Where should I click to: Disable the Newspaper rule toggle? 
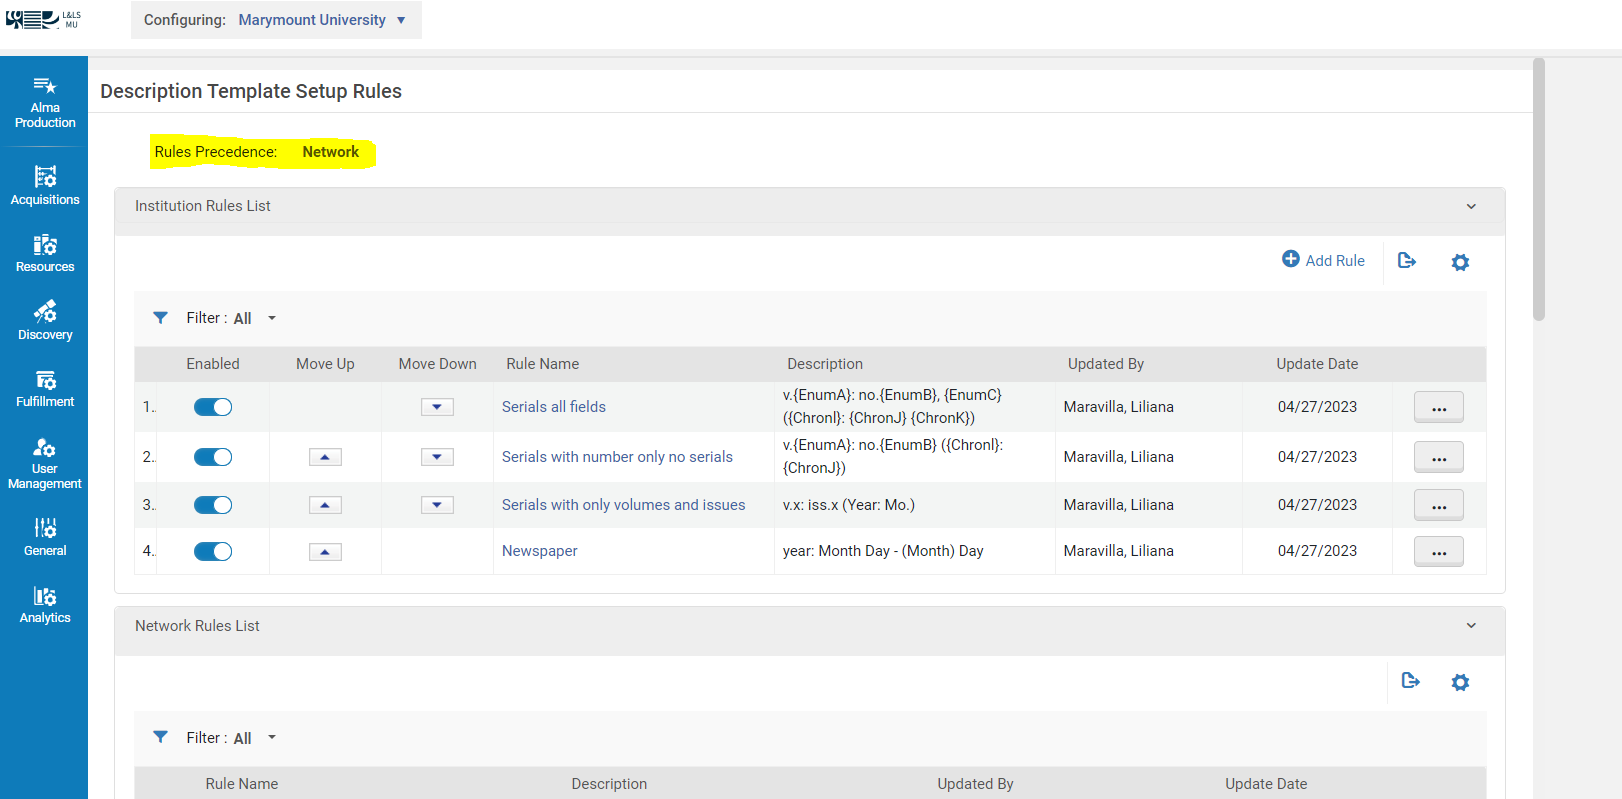(213, 551)
